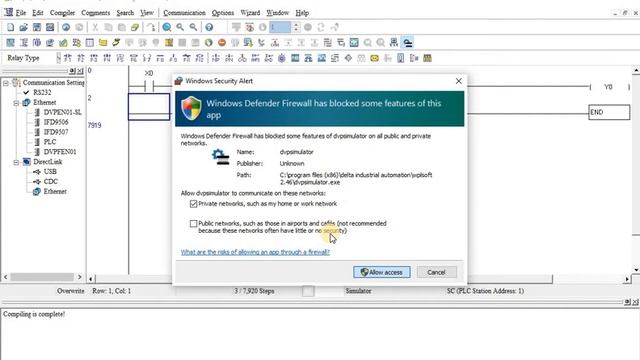Viewport: 640px width, 360px height.
Task: Collapse the Communication Setting tree root
Action: click(x=6, y=83)
